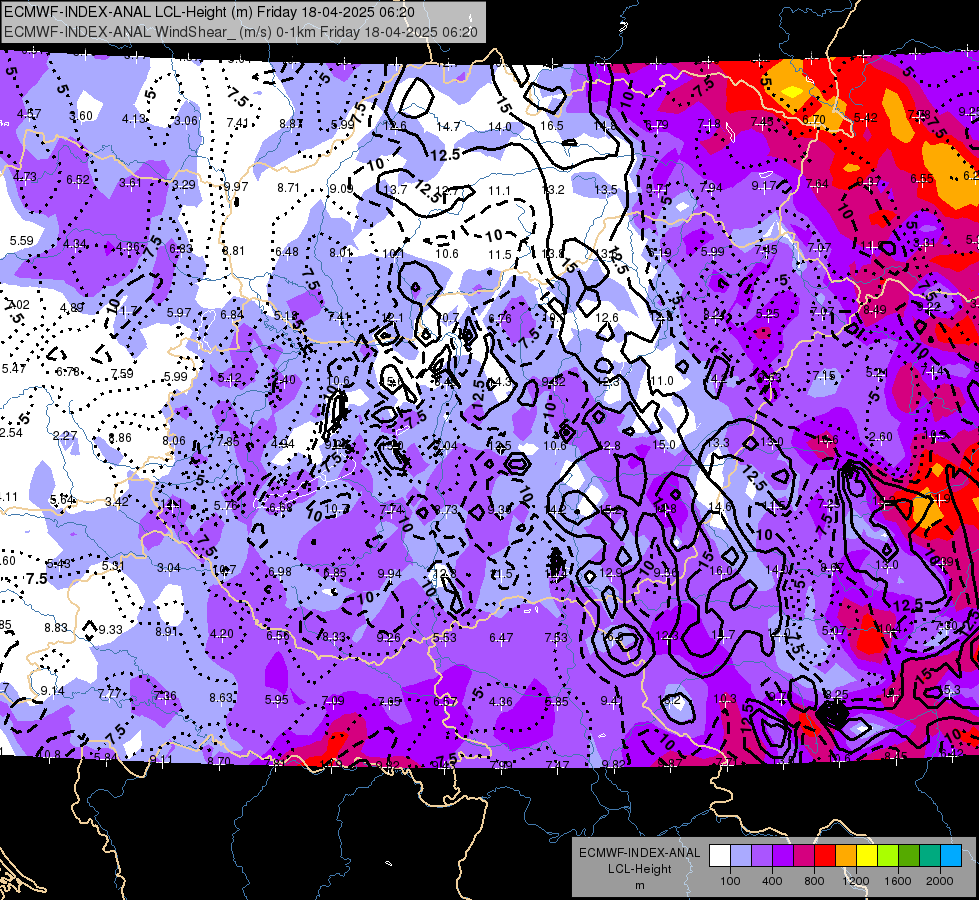Click the wind shear value 8.81
This screenshot has height=900, width=979.
point(234,250)
